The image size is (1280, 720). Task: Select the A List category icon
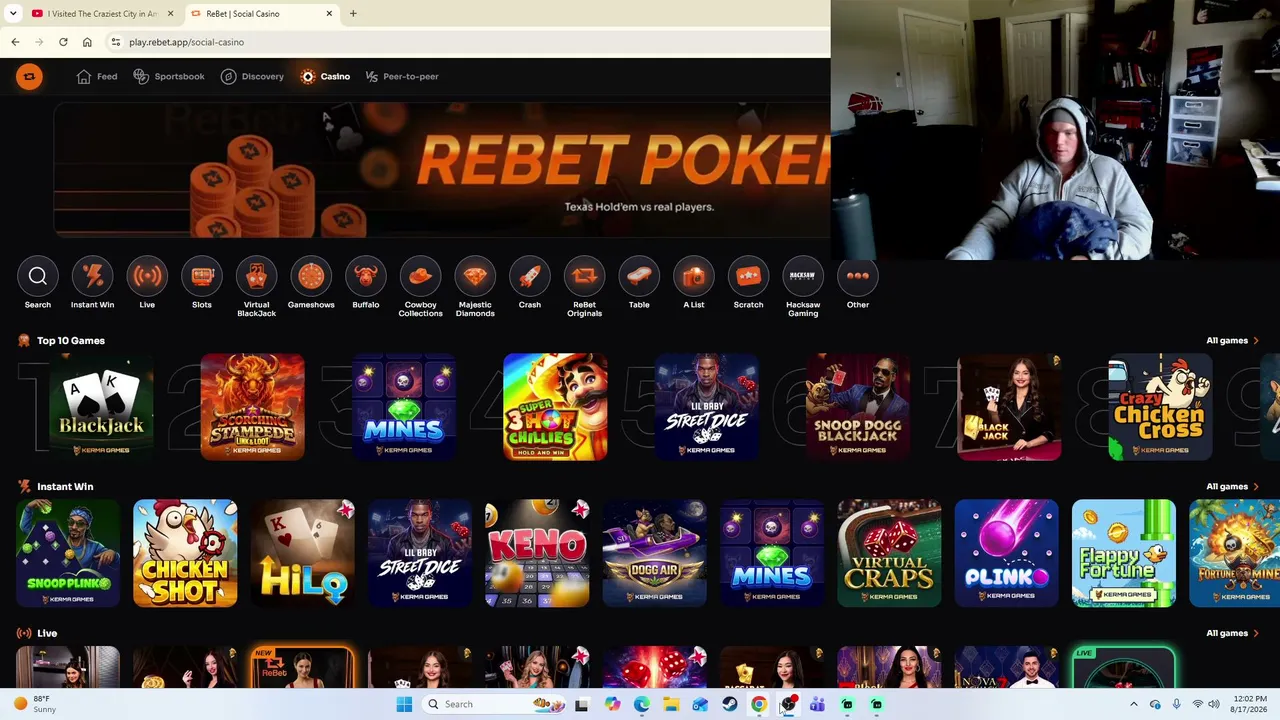click(x=693, y=276)
